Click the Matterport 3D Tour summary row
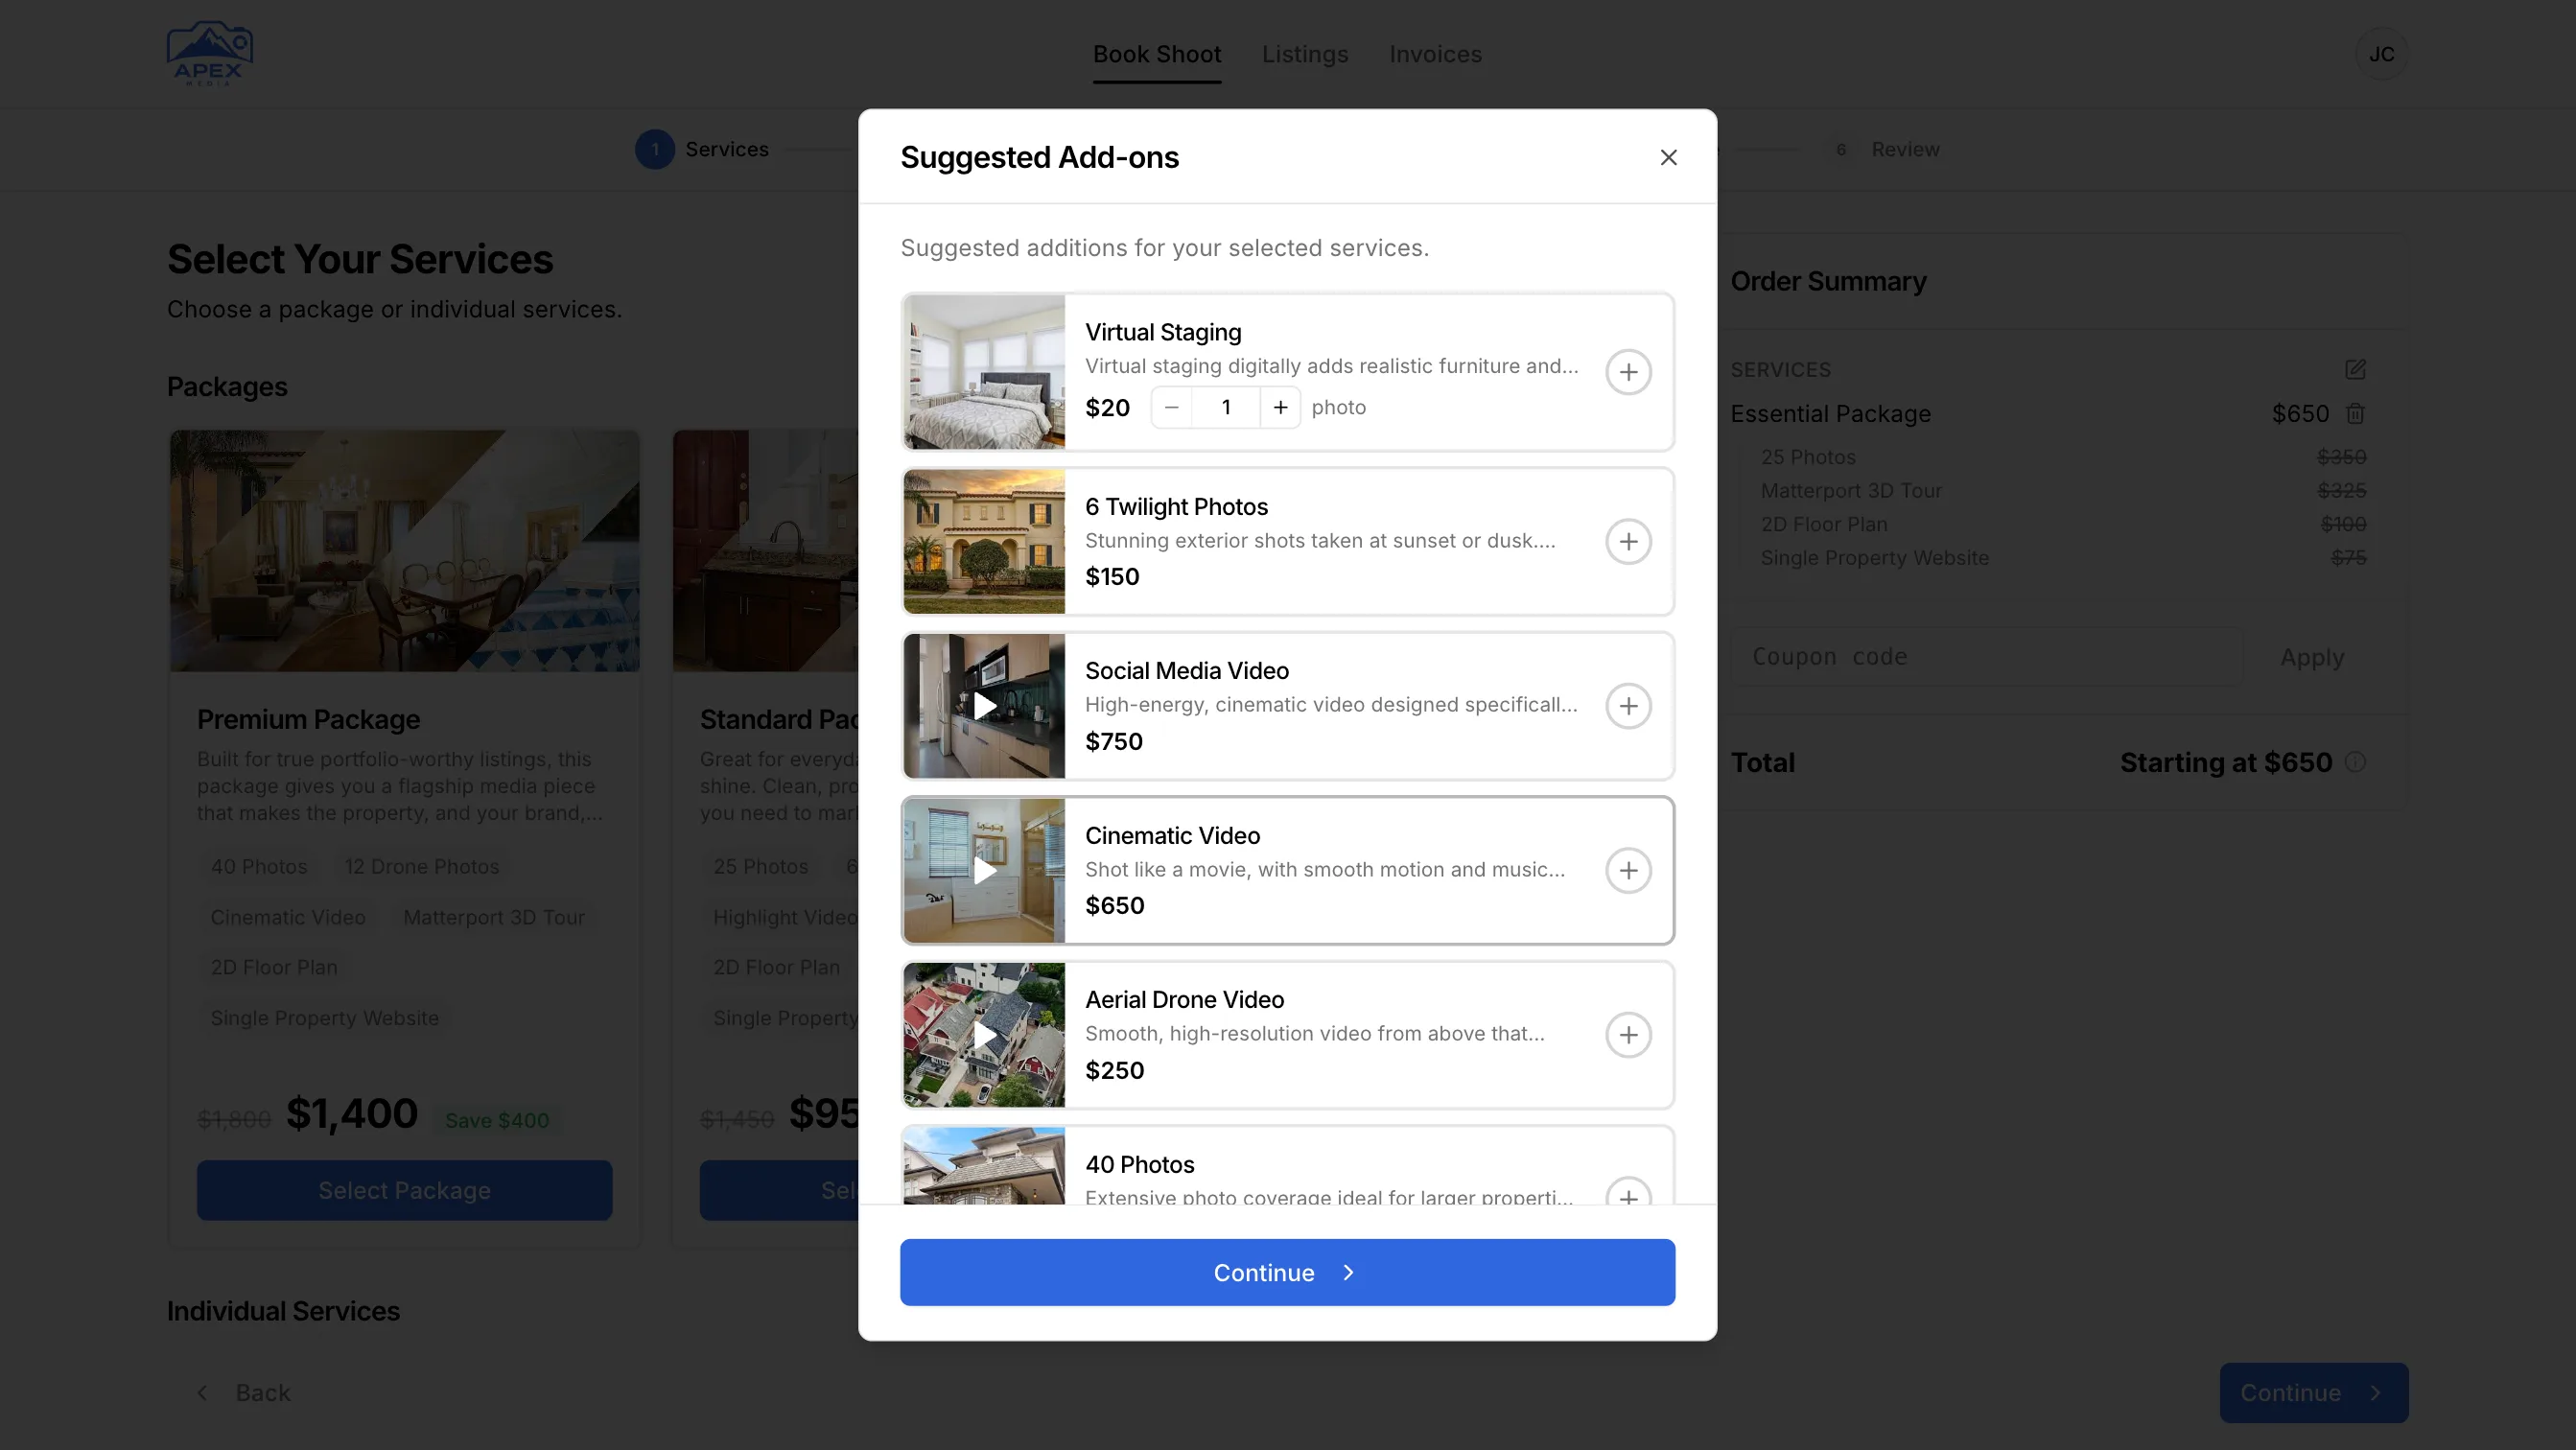This screenshot has height=1450, width=2576. [x=2063, y=490]
